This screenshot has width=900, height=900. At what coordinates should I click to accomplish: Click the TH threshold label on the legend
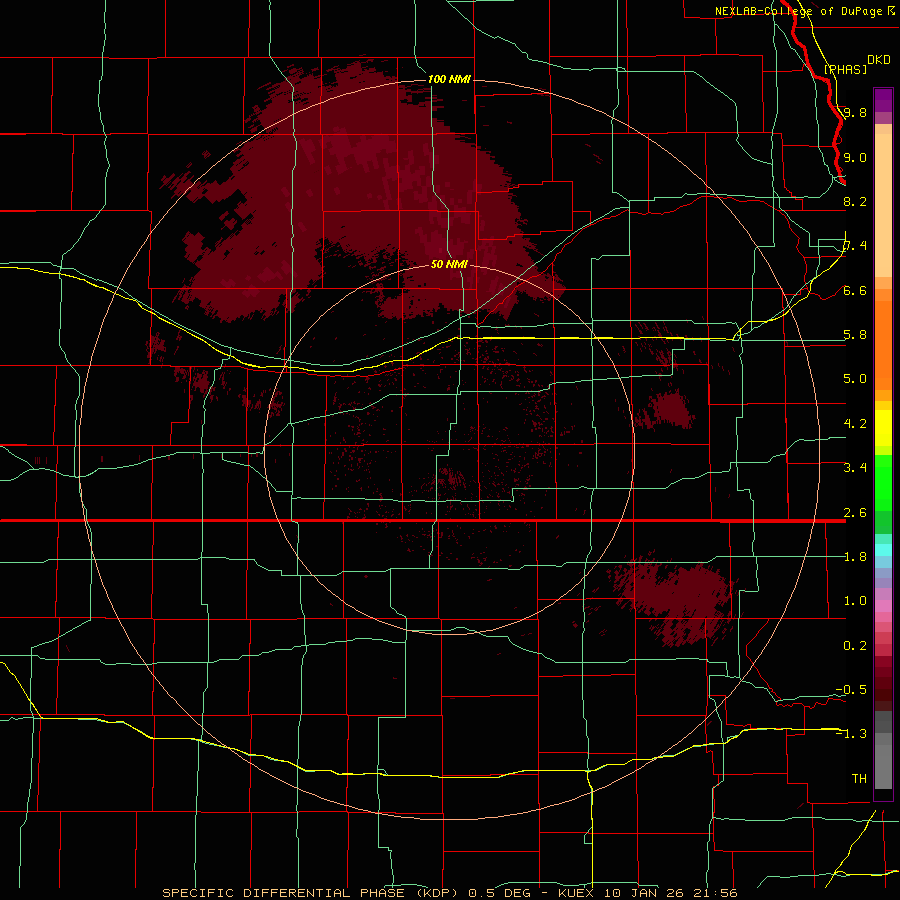click(x=859, y=778)
